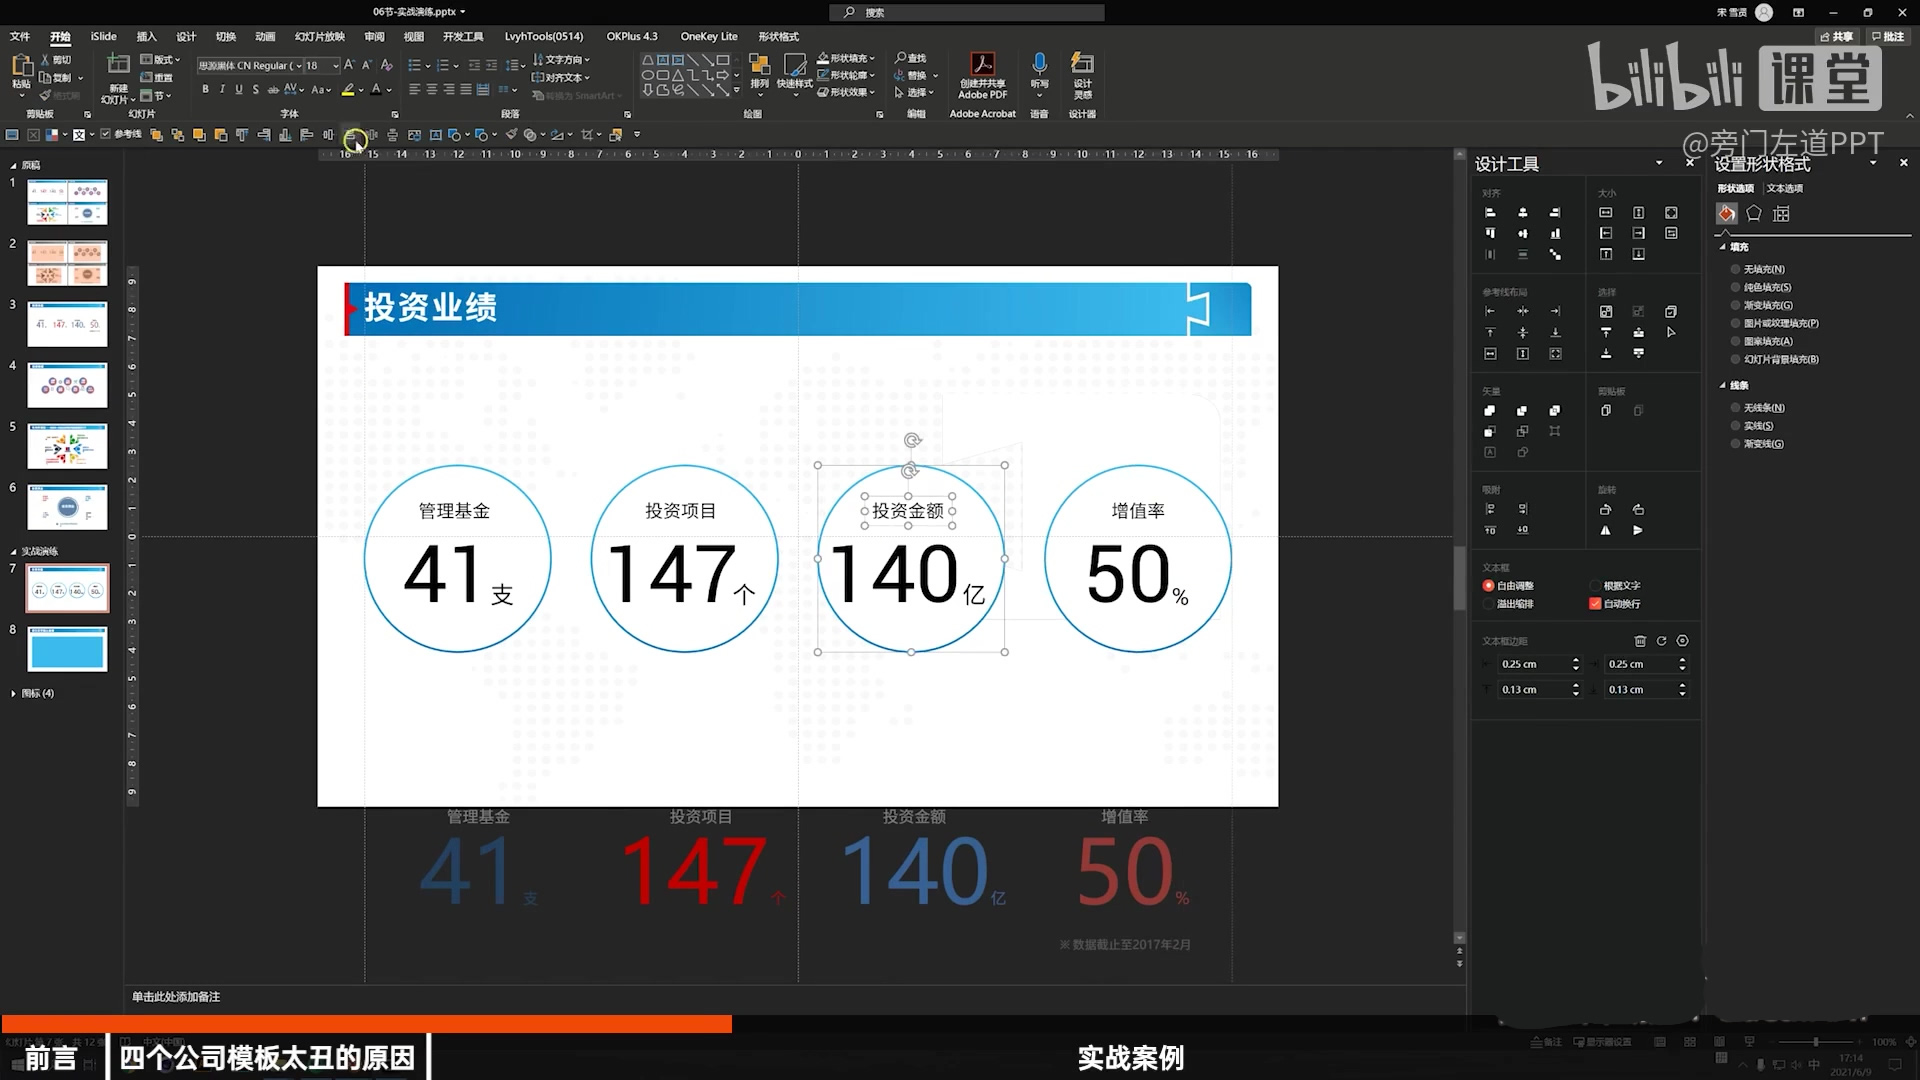The image size is (1920, 1080).
Task: Click the flip horizontal icon under 旋转
Action: coord(1605,530)
